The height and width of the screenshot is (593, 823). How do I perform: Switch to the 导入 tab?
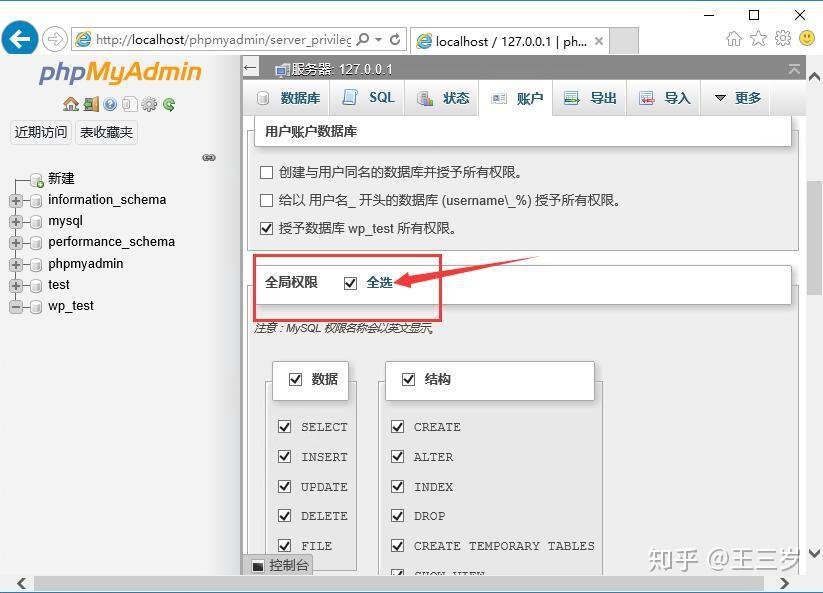pyautogui.click(x=663, y=98)
